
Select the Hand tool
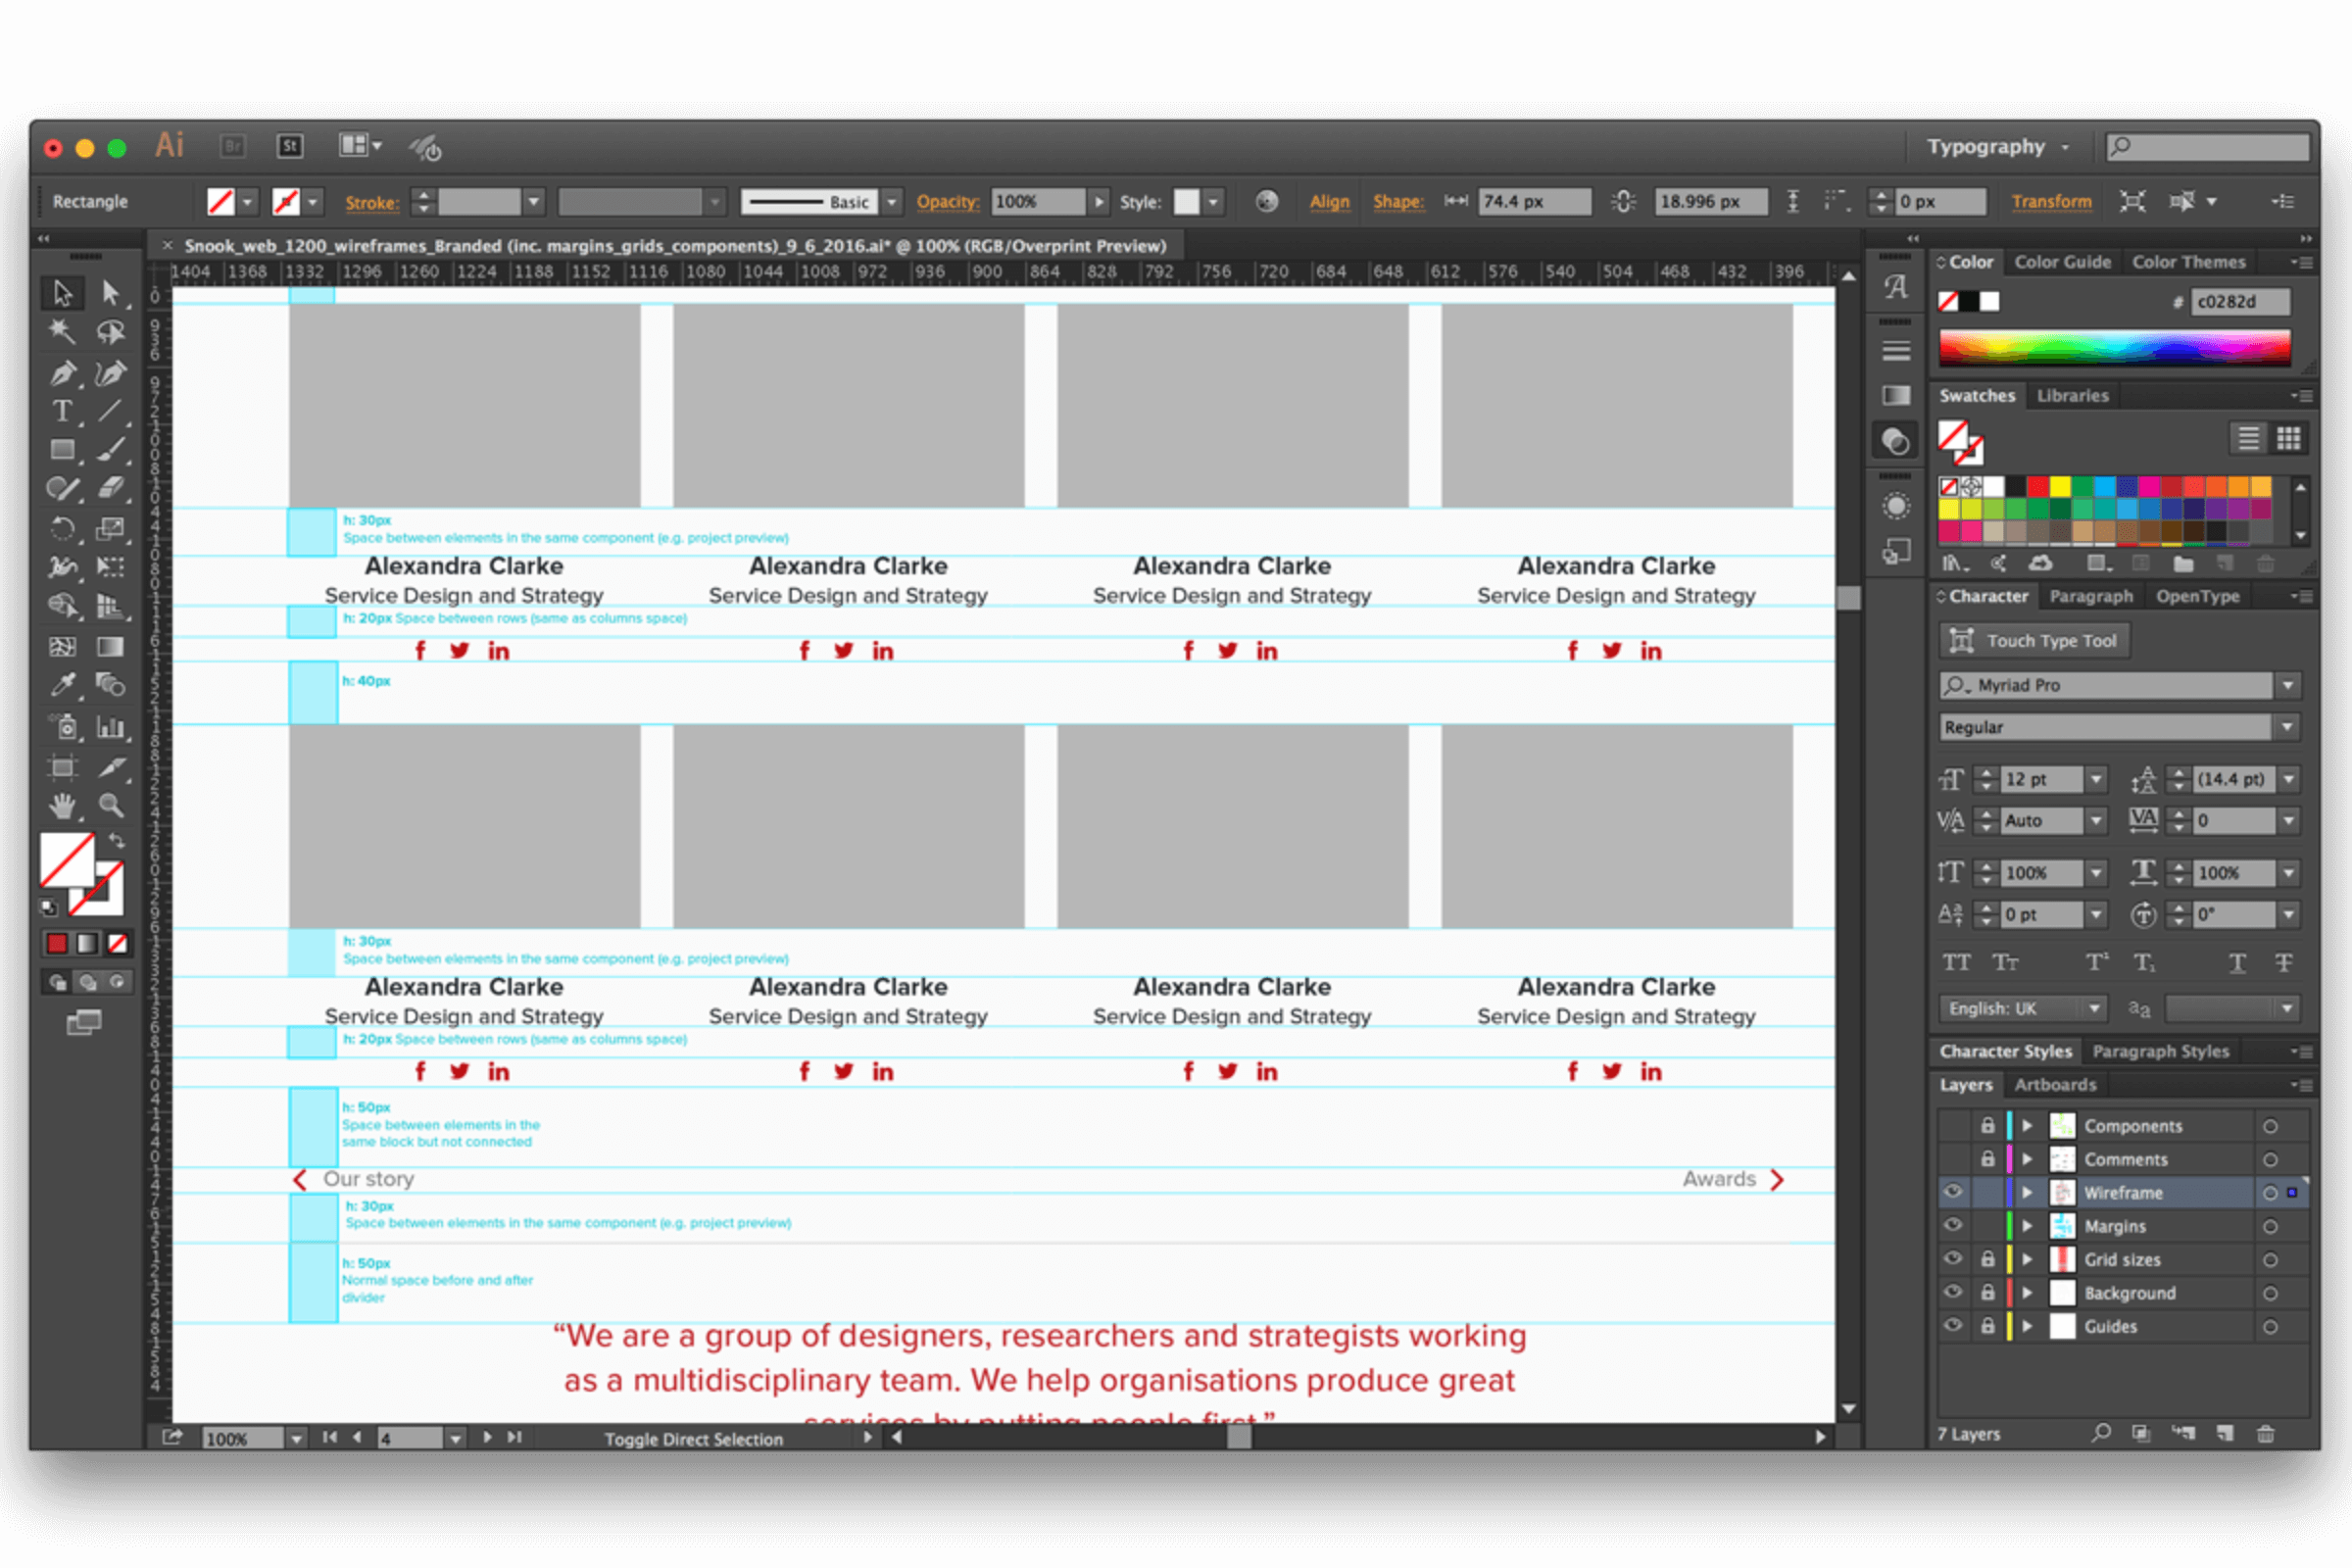(62, 806)
